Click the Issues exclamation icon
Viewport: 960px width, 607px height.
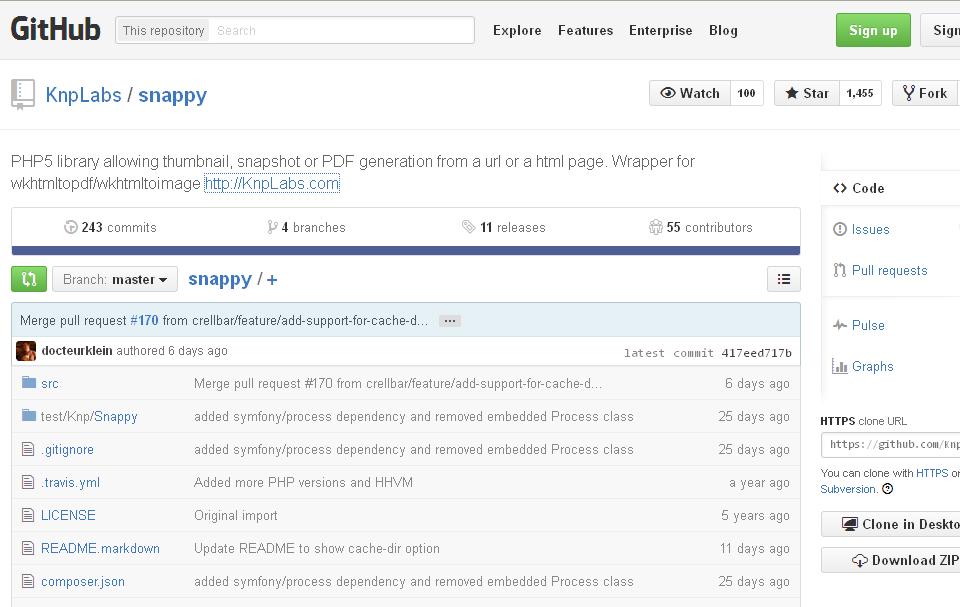[839, 229]
